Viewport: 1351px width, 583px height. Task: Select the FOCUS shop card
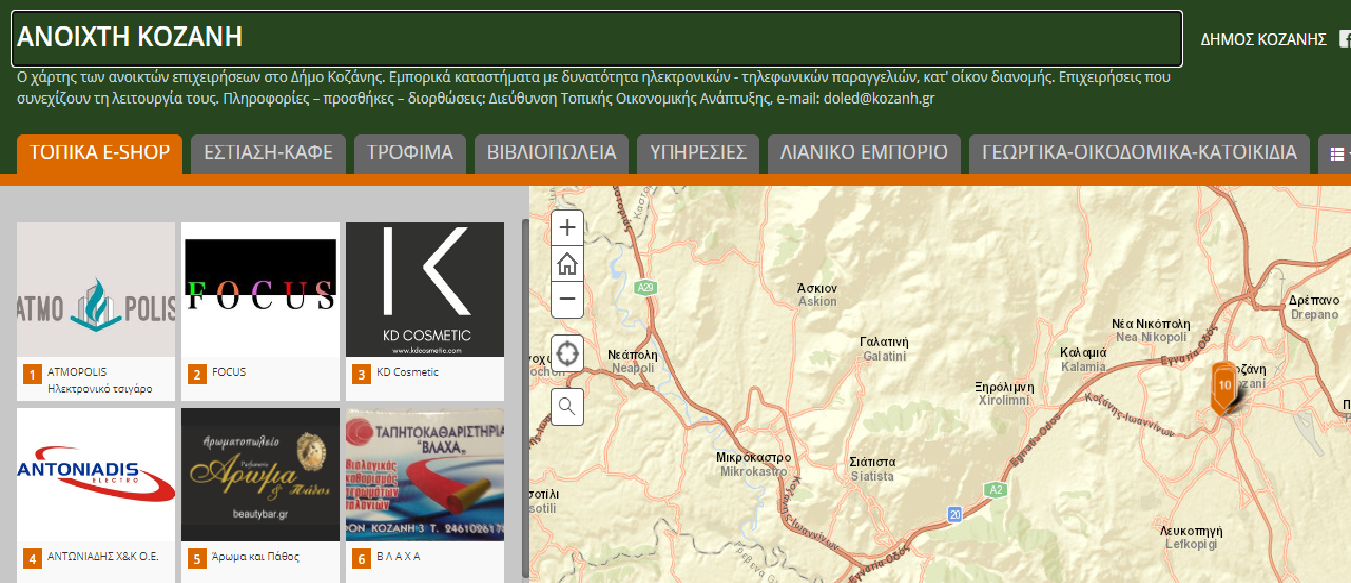click(260, 290)
